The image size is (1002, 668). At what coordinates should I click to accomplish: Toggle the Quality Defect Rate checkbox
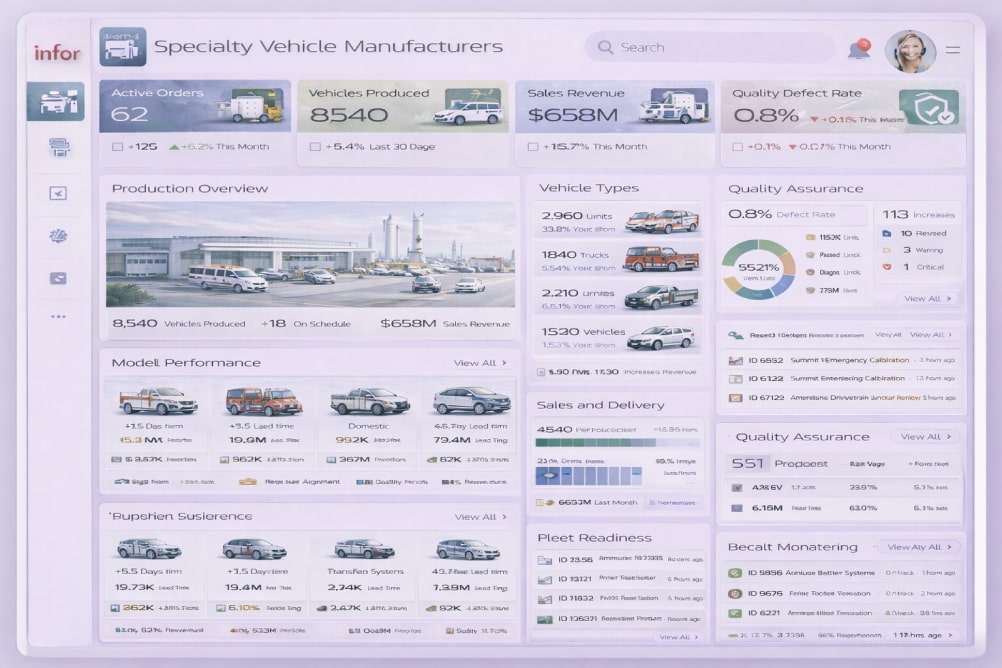737,147
